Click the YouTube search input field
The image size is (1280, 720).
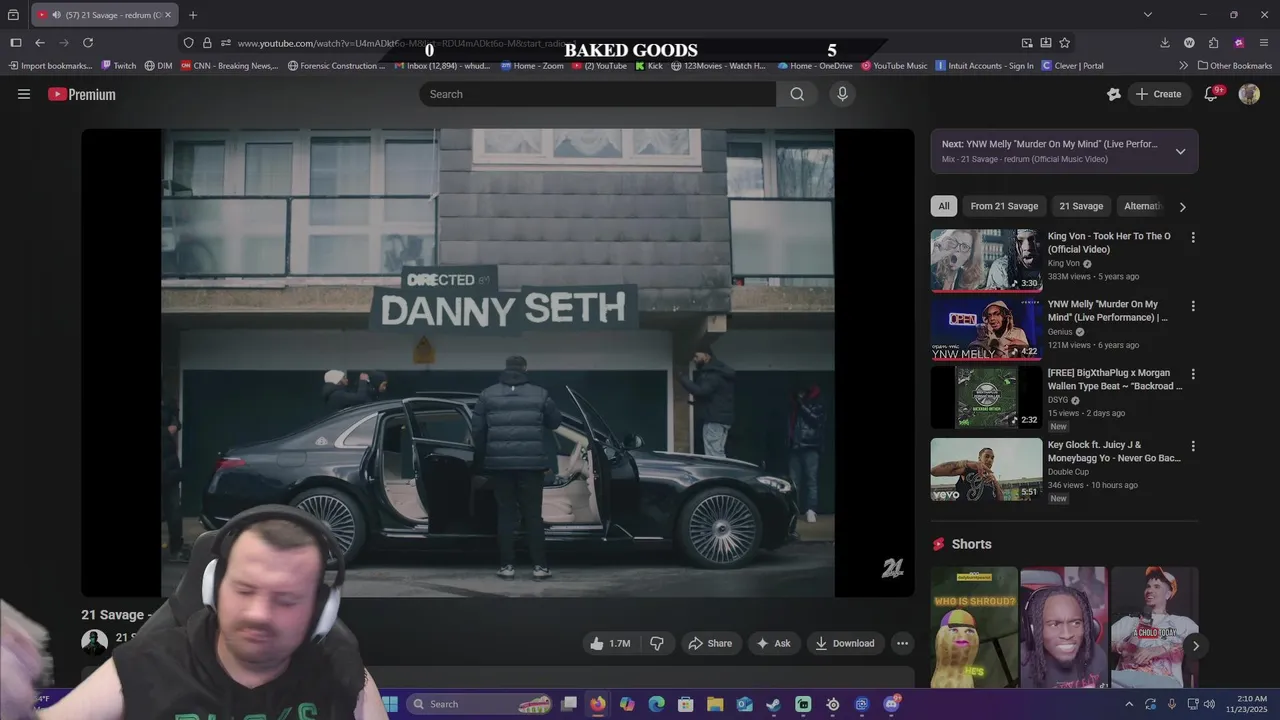click(598, 94)
